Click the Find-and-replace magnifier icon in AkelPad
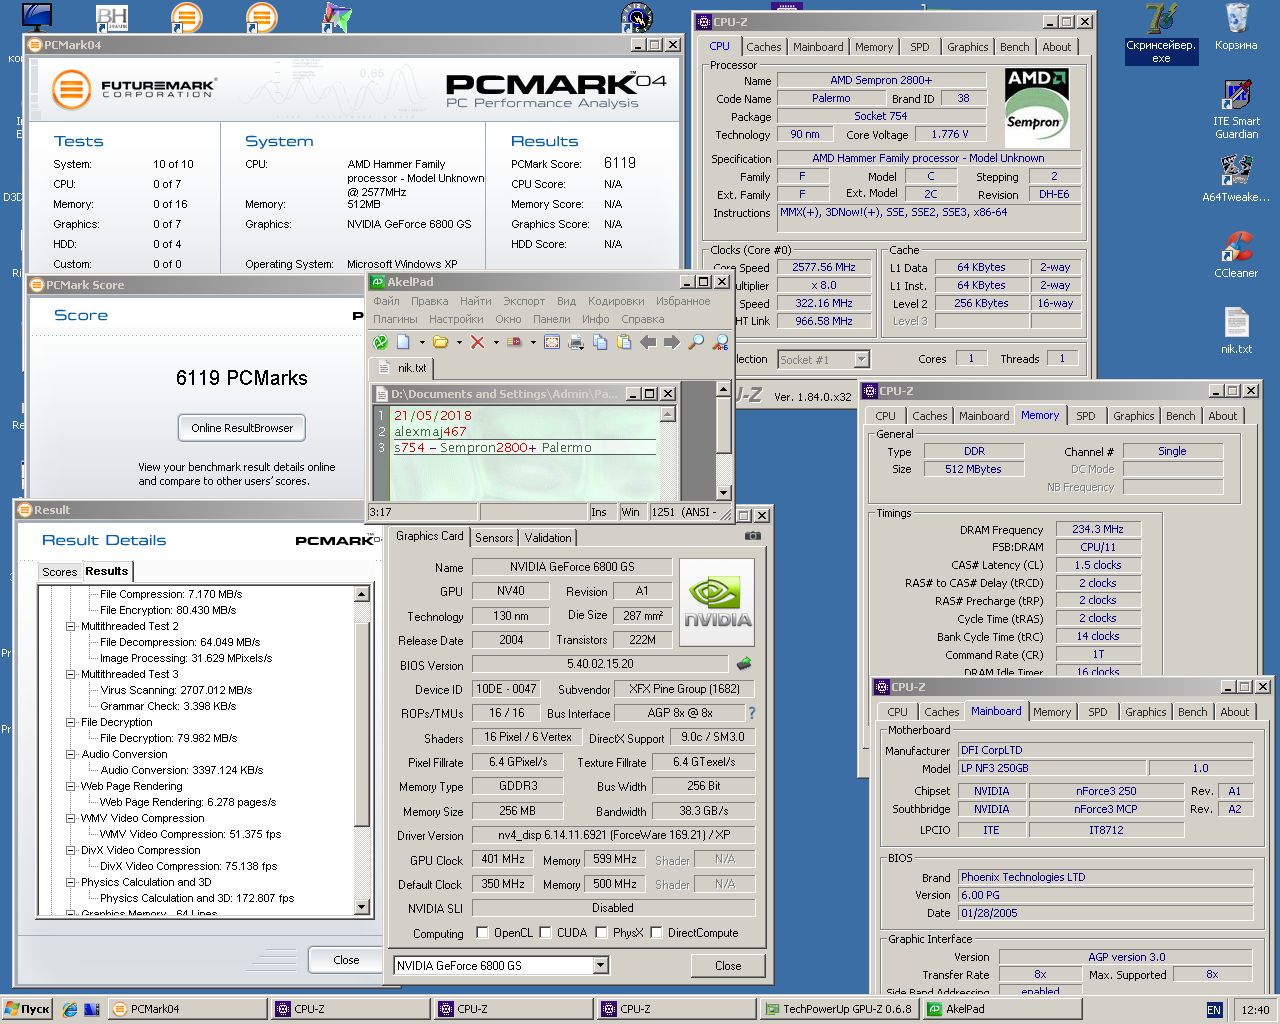 click(720, 342)
